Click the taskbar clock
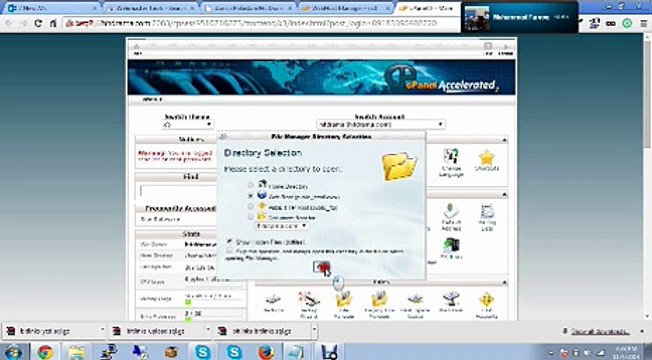This screenshot has height=360, width=652. (626, 353)
